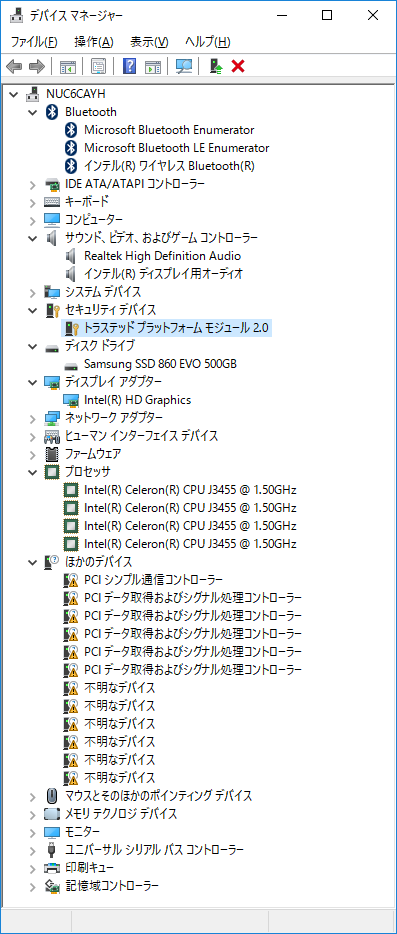Click the warning icon of PCI シンプル通信コントローラー
The image size is (397, 934).
(72, 580)
